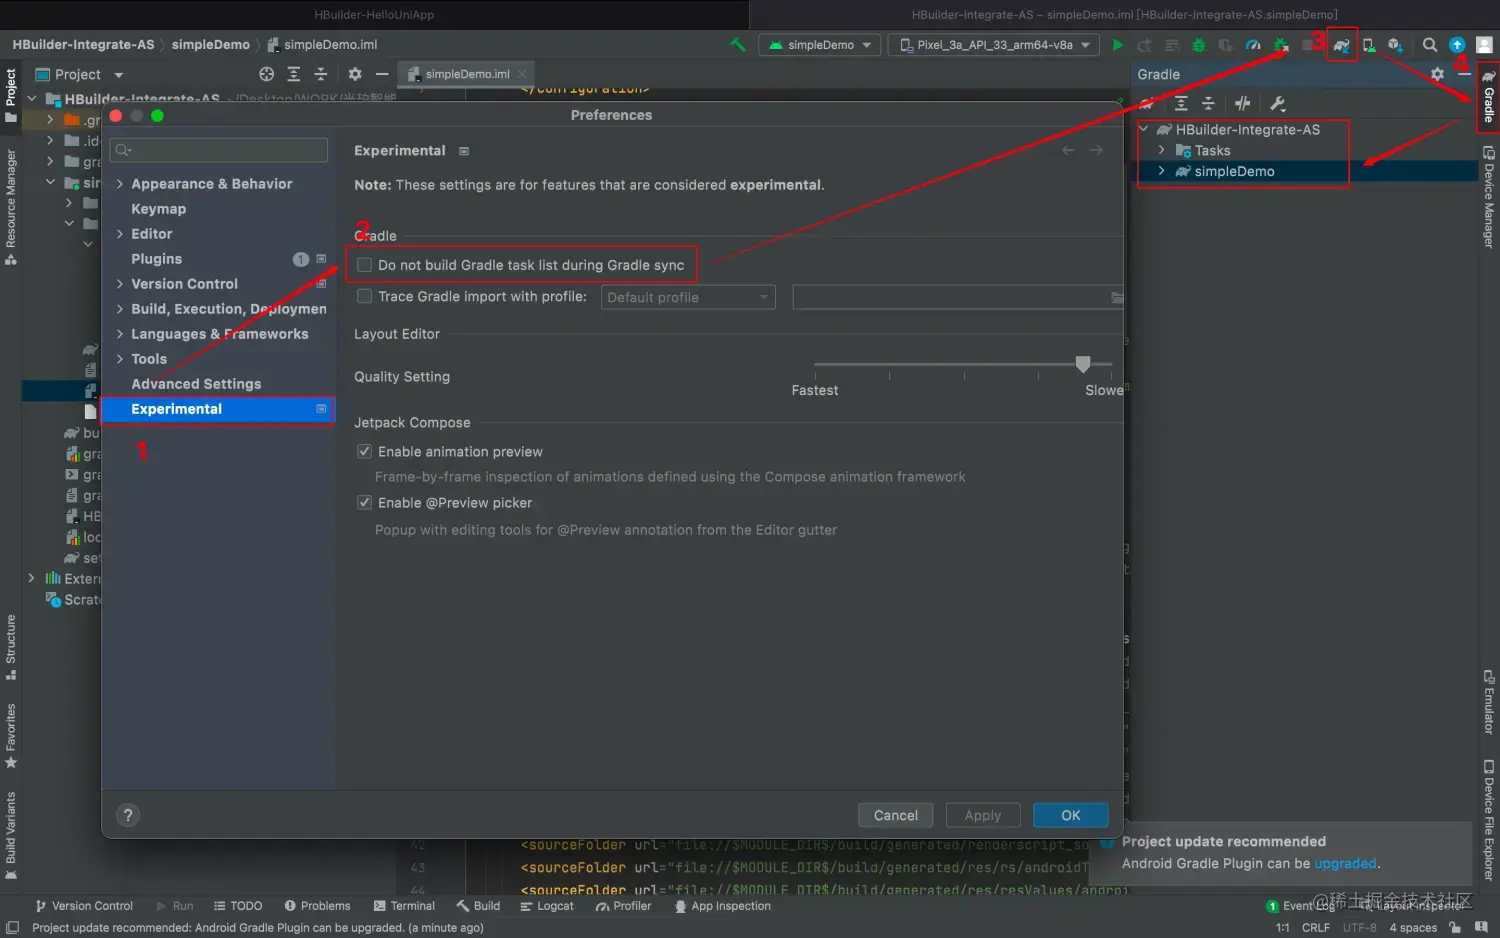
Task: Open the Device Manager toolbar icon
Action: 1369,45
